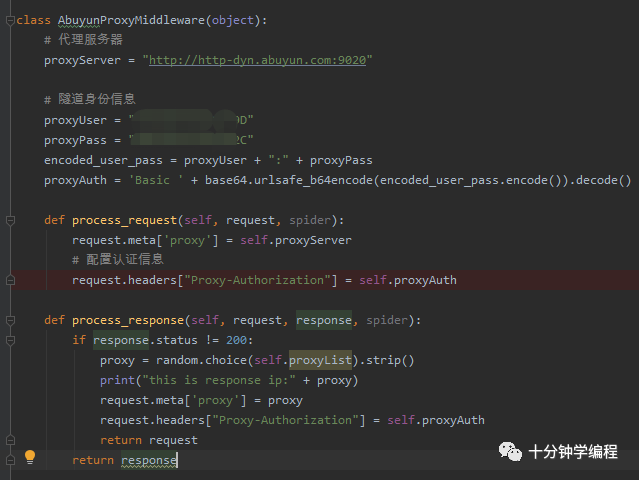Click the print statement keyword
Screen dimensions: 639x480
(117, 380)
